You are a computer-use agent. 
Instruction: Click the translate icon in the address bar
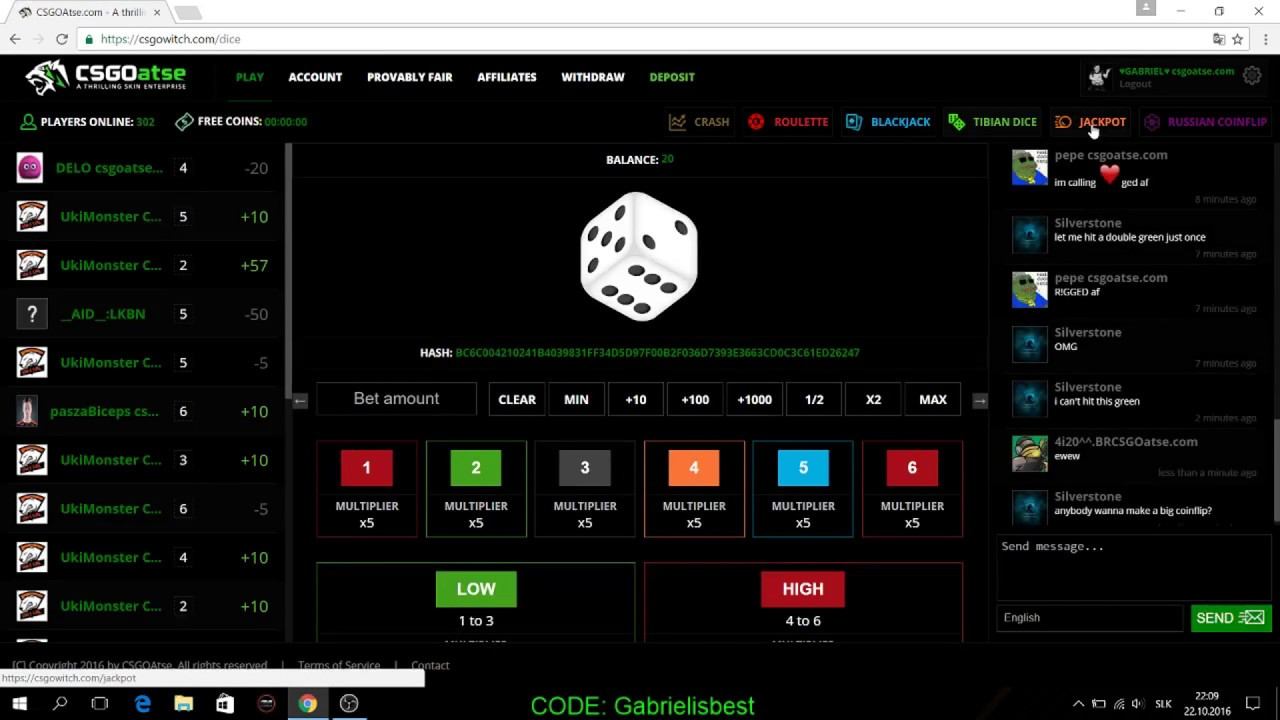[x=1219, y=39]
